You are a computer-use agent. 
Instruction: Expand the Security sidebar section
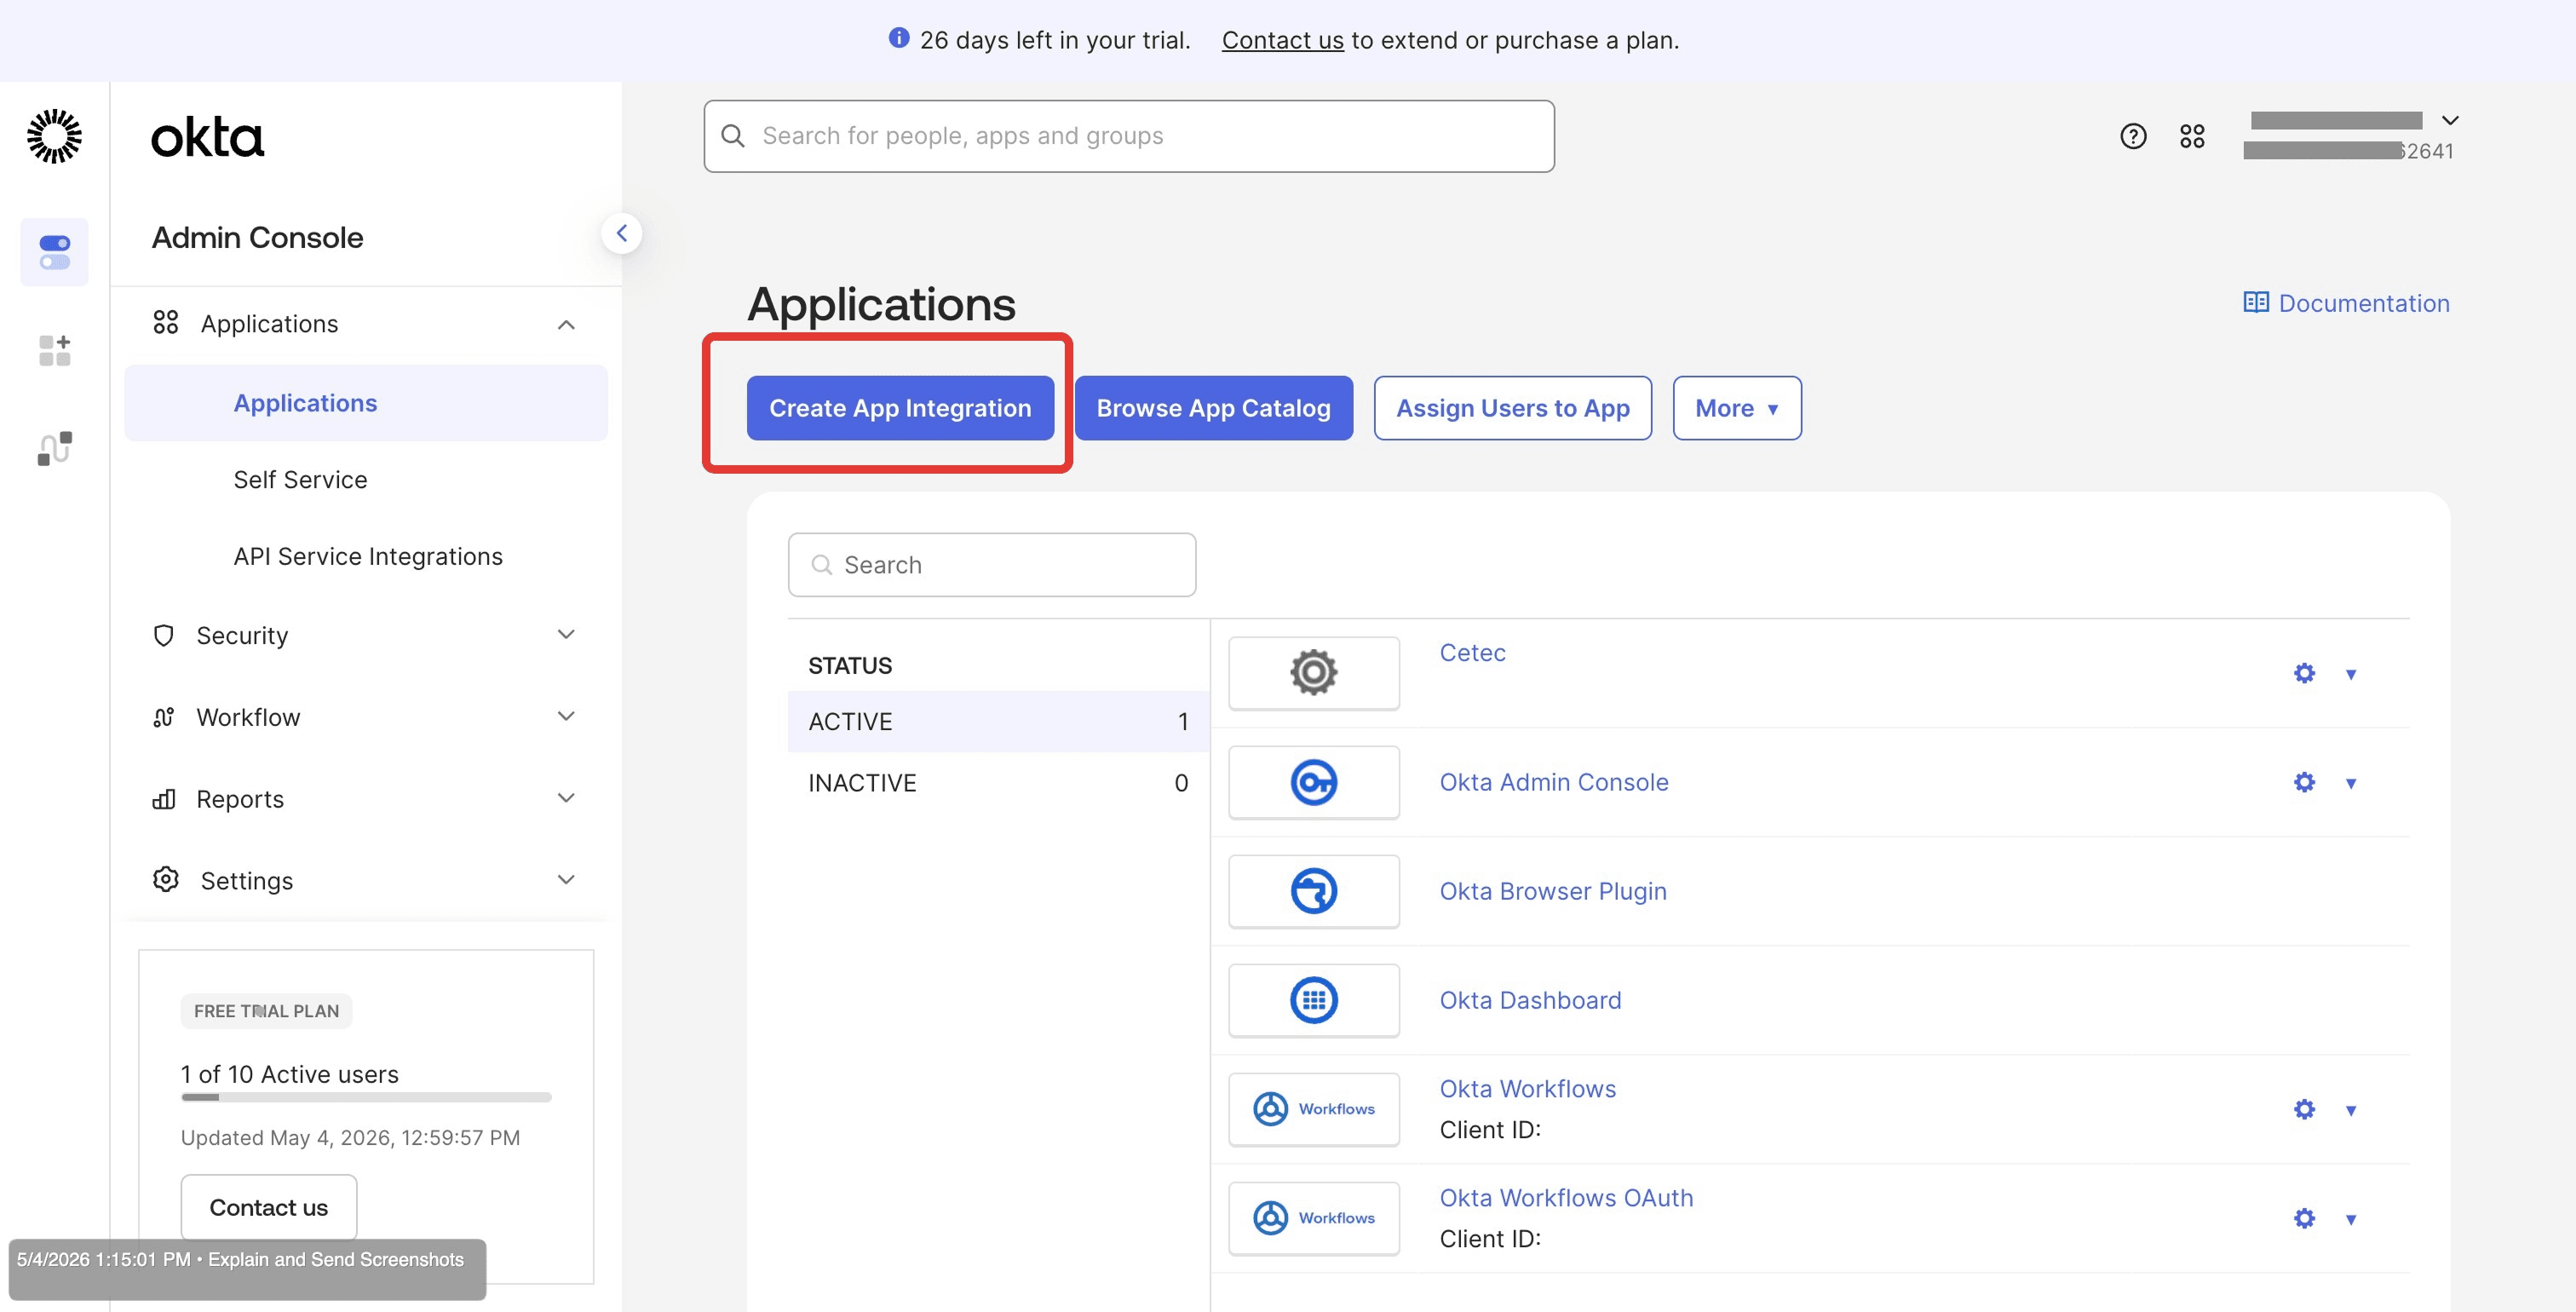point(566,634)
